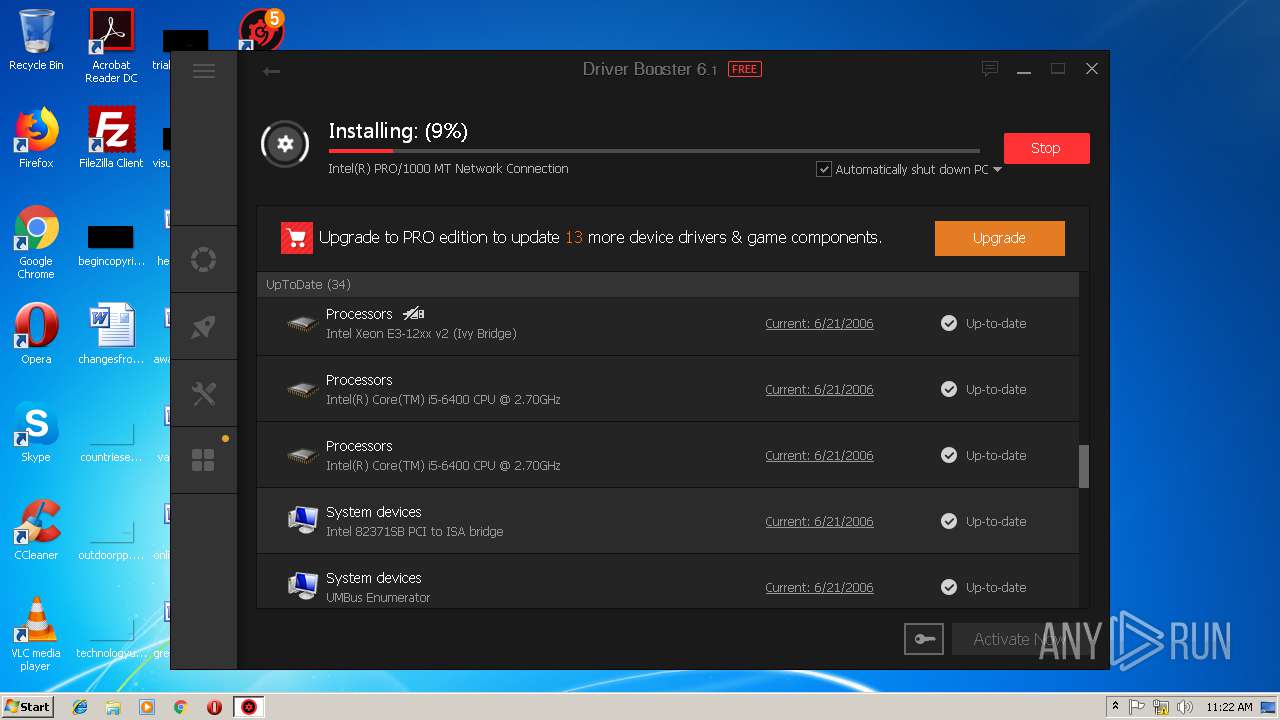1280x720 pixels.
Task: Show hidden system tray icons
Action: tap(1115, 706)
